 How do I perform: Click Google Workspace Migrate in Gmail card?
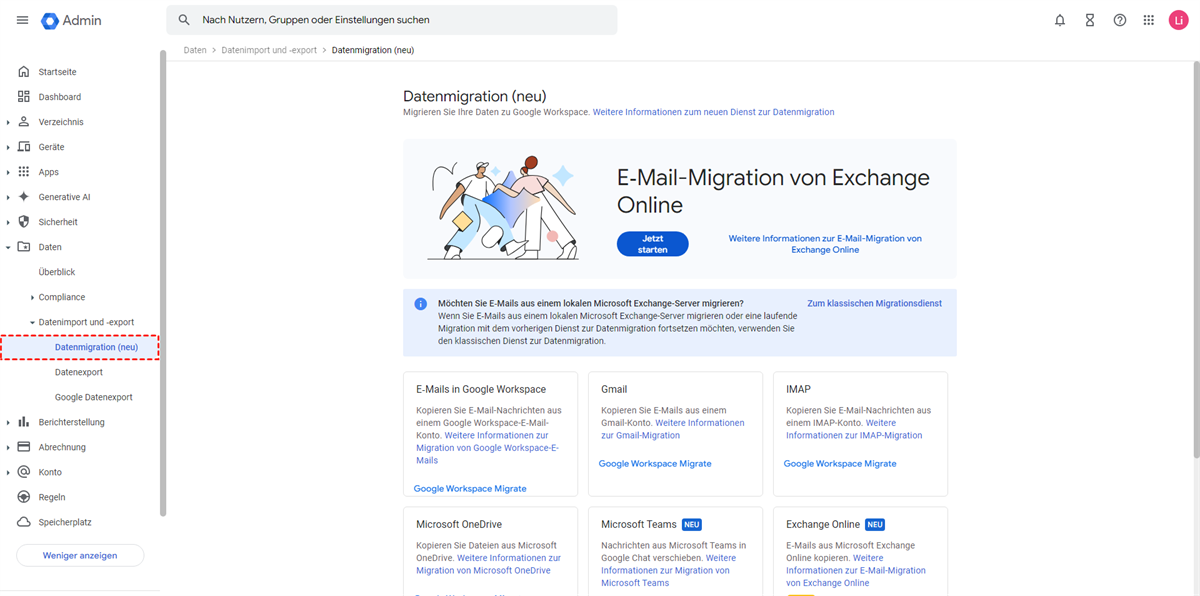coord(655,463)
